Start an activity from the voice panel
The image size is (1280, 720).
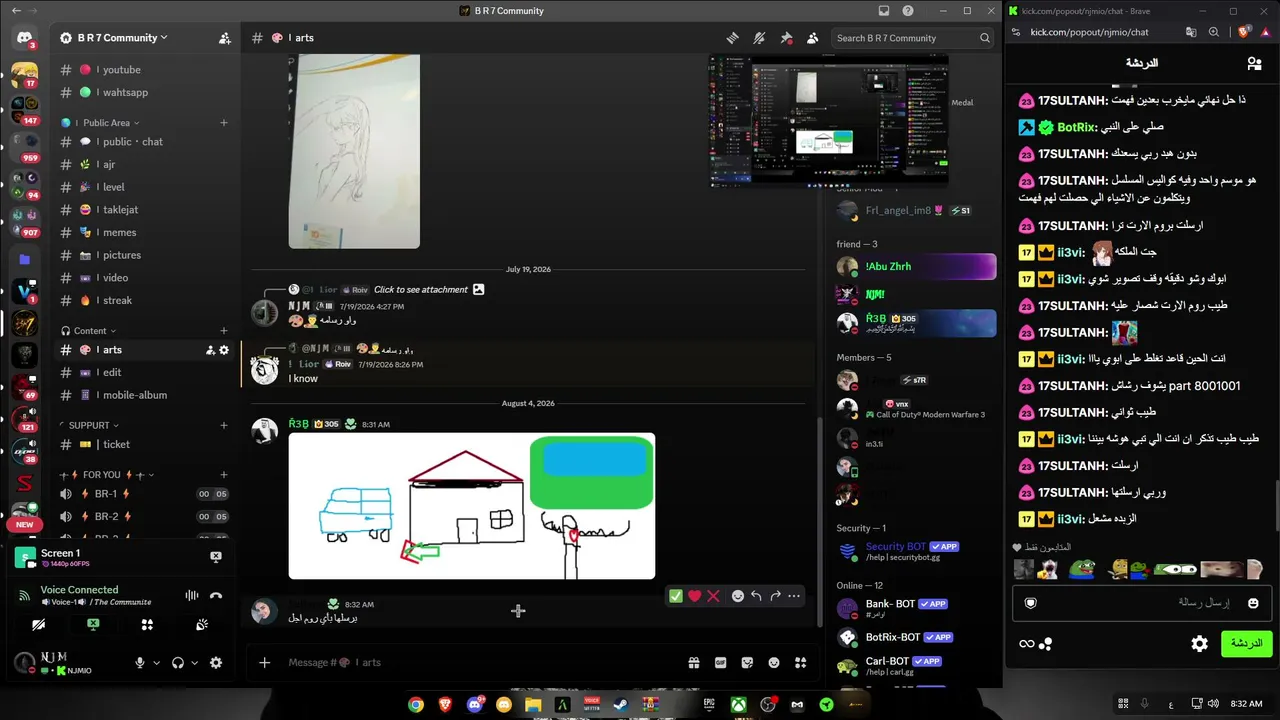pyautogui.click(x=147, y=625)
